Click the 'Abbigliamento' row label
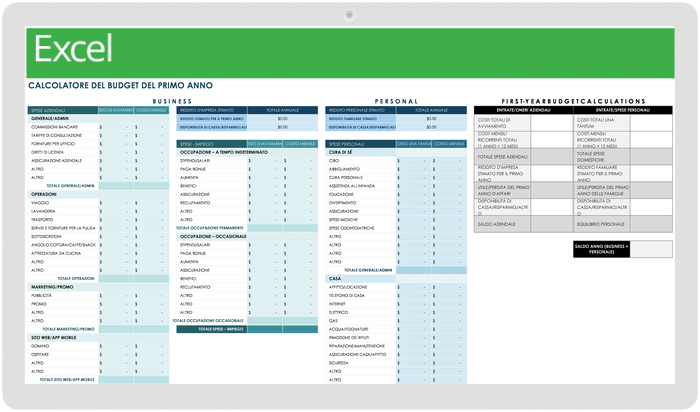 click(x=344, y=169)
